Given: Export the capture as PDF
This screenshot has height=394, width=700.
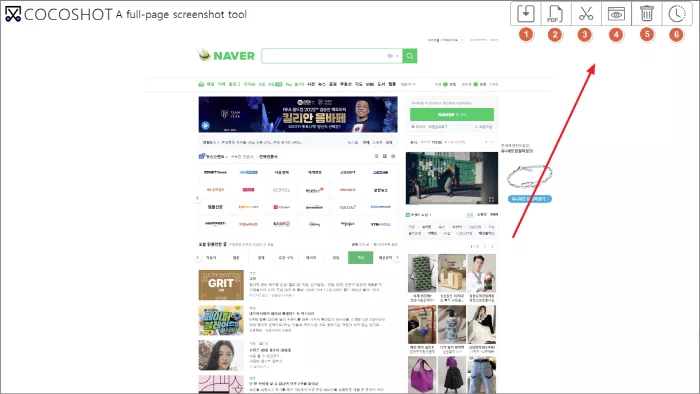Looking at the screenshot, I should pos(555,13).
